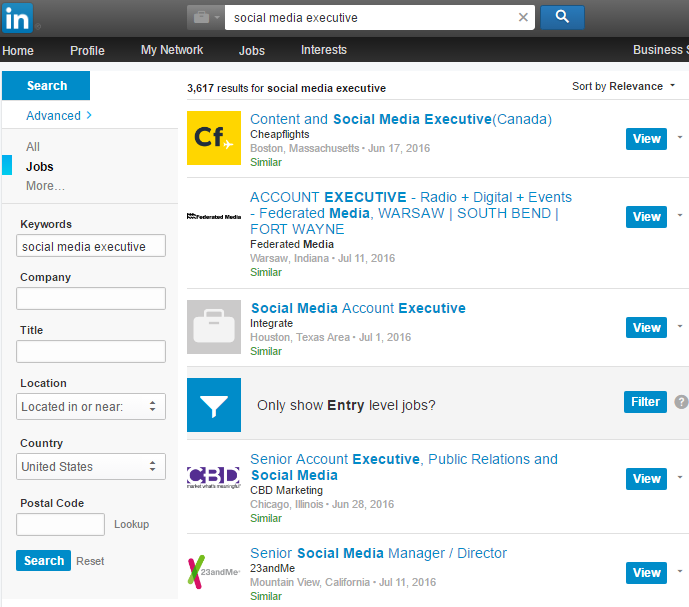Viewport: 689px width, 607px height.
Task: Show jobs similar to Federated Media listing
Action: (266, 272)
